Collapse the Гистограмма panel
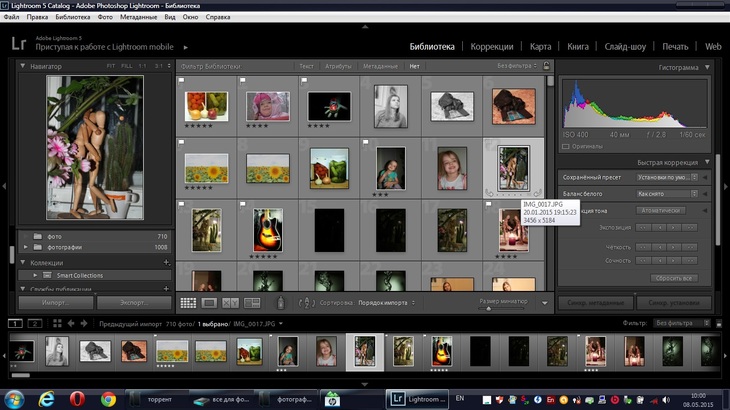The image size is (730, 410). click(x=707, y=67)
